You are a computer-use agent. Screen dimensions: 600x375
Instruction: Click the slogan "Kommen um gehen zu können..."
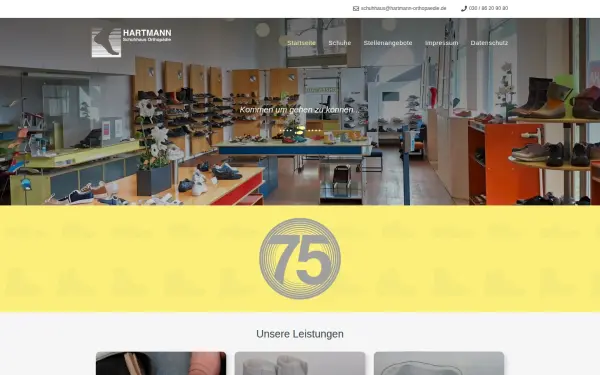300,110
